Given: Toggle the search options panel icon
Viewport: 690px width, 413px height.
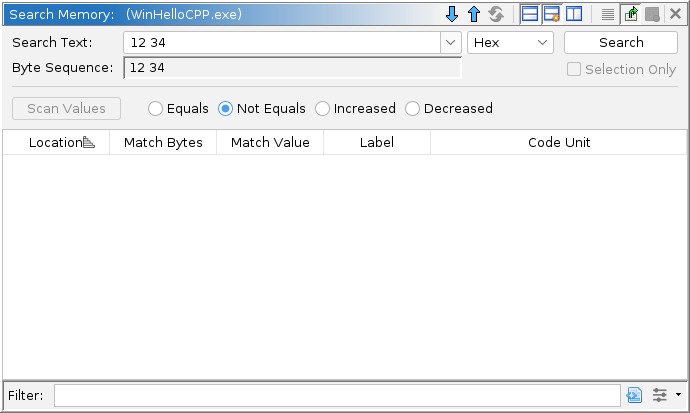Looking at the screenshot, I should [530, 15].
